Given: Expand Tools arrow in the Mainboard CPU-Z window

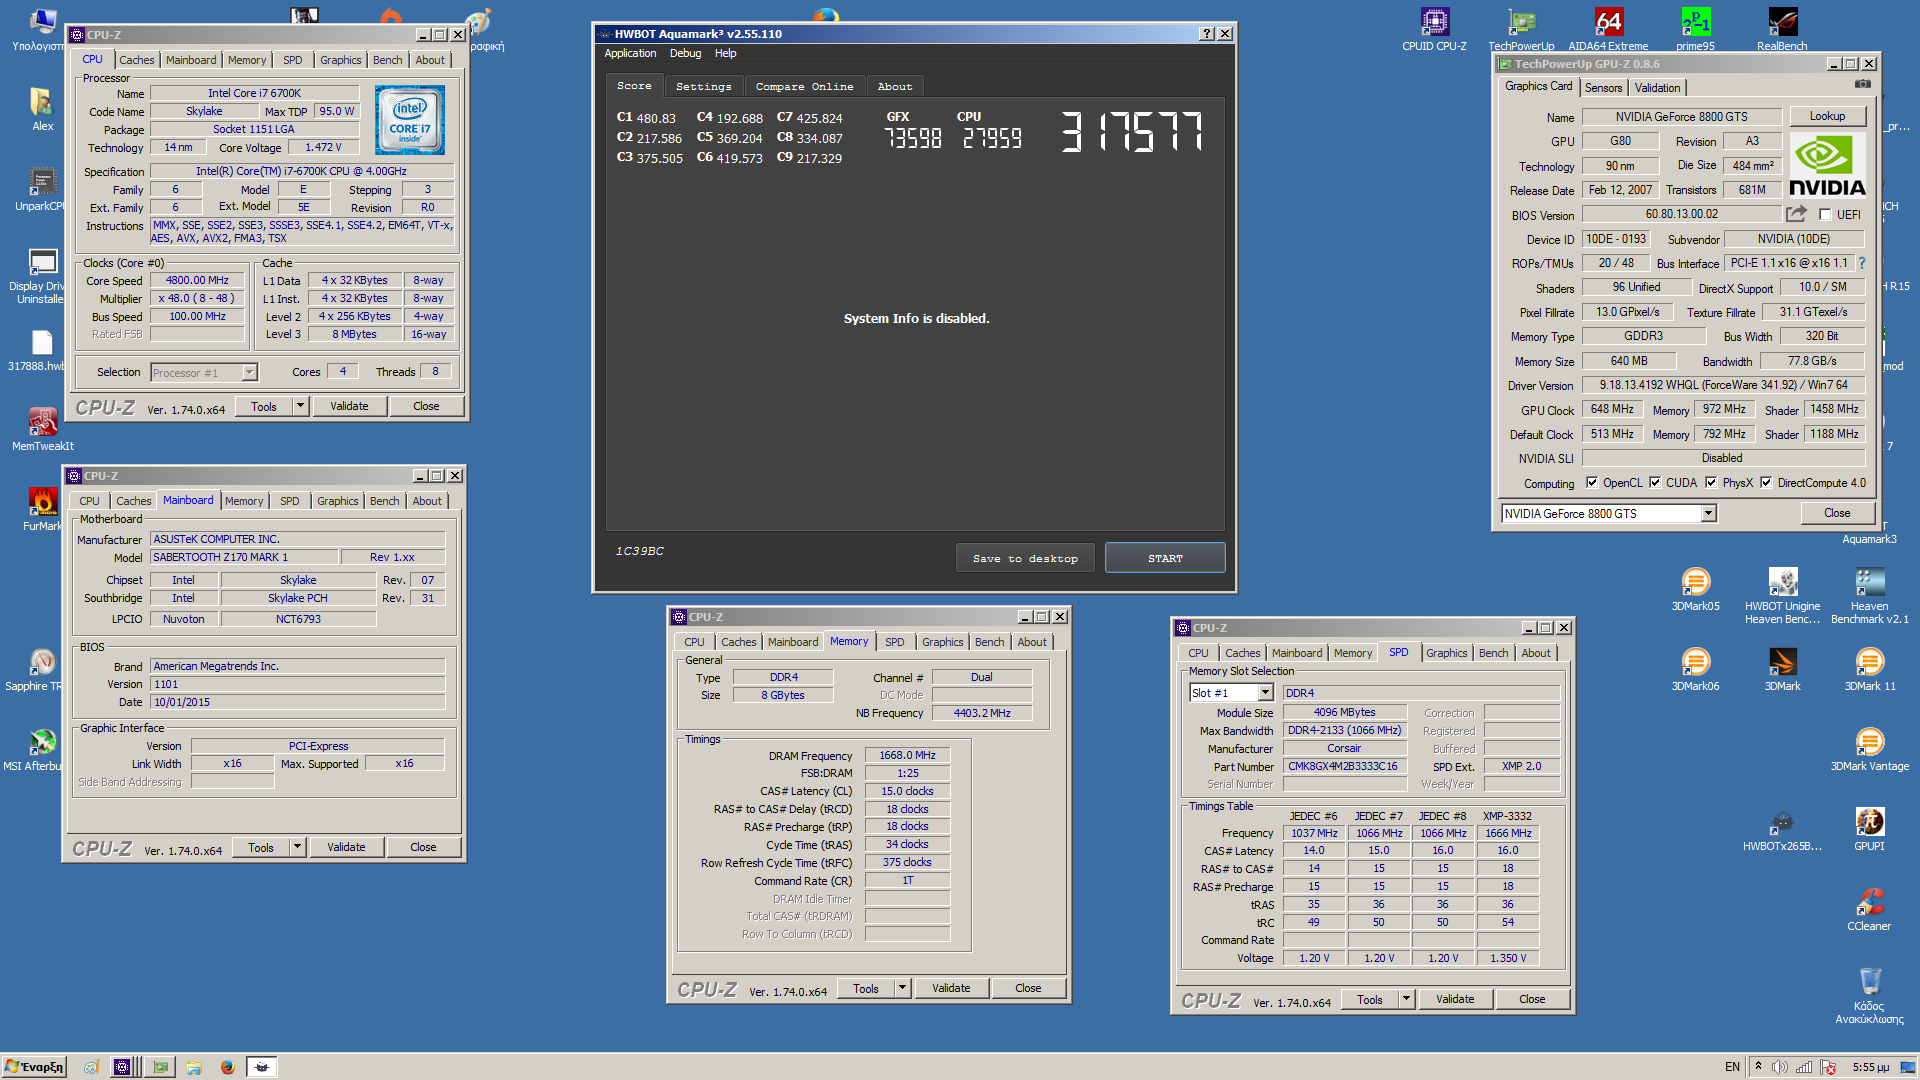Looking at the screenshot, I should pos(297,847).
